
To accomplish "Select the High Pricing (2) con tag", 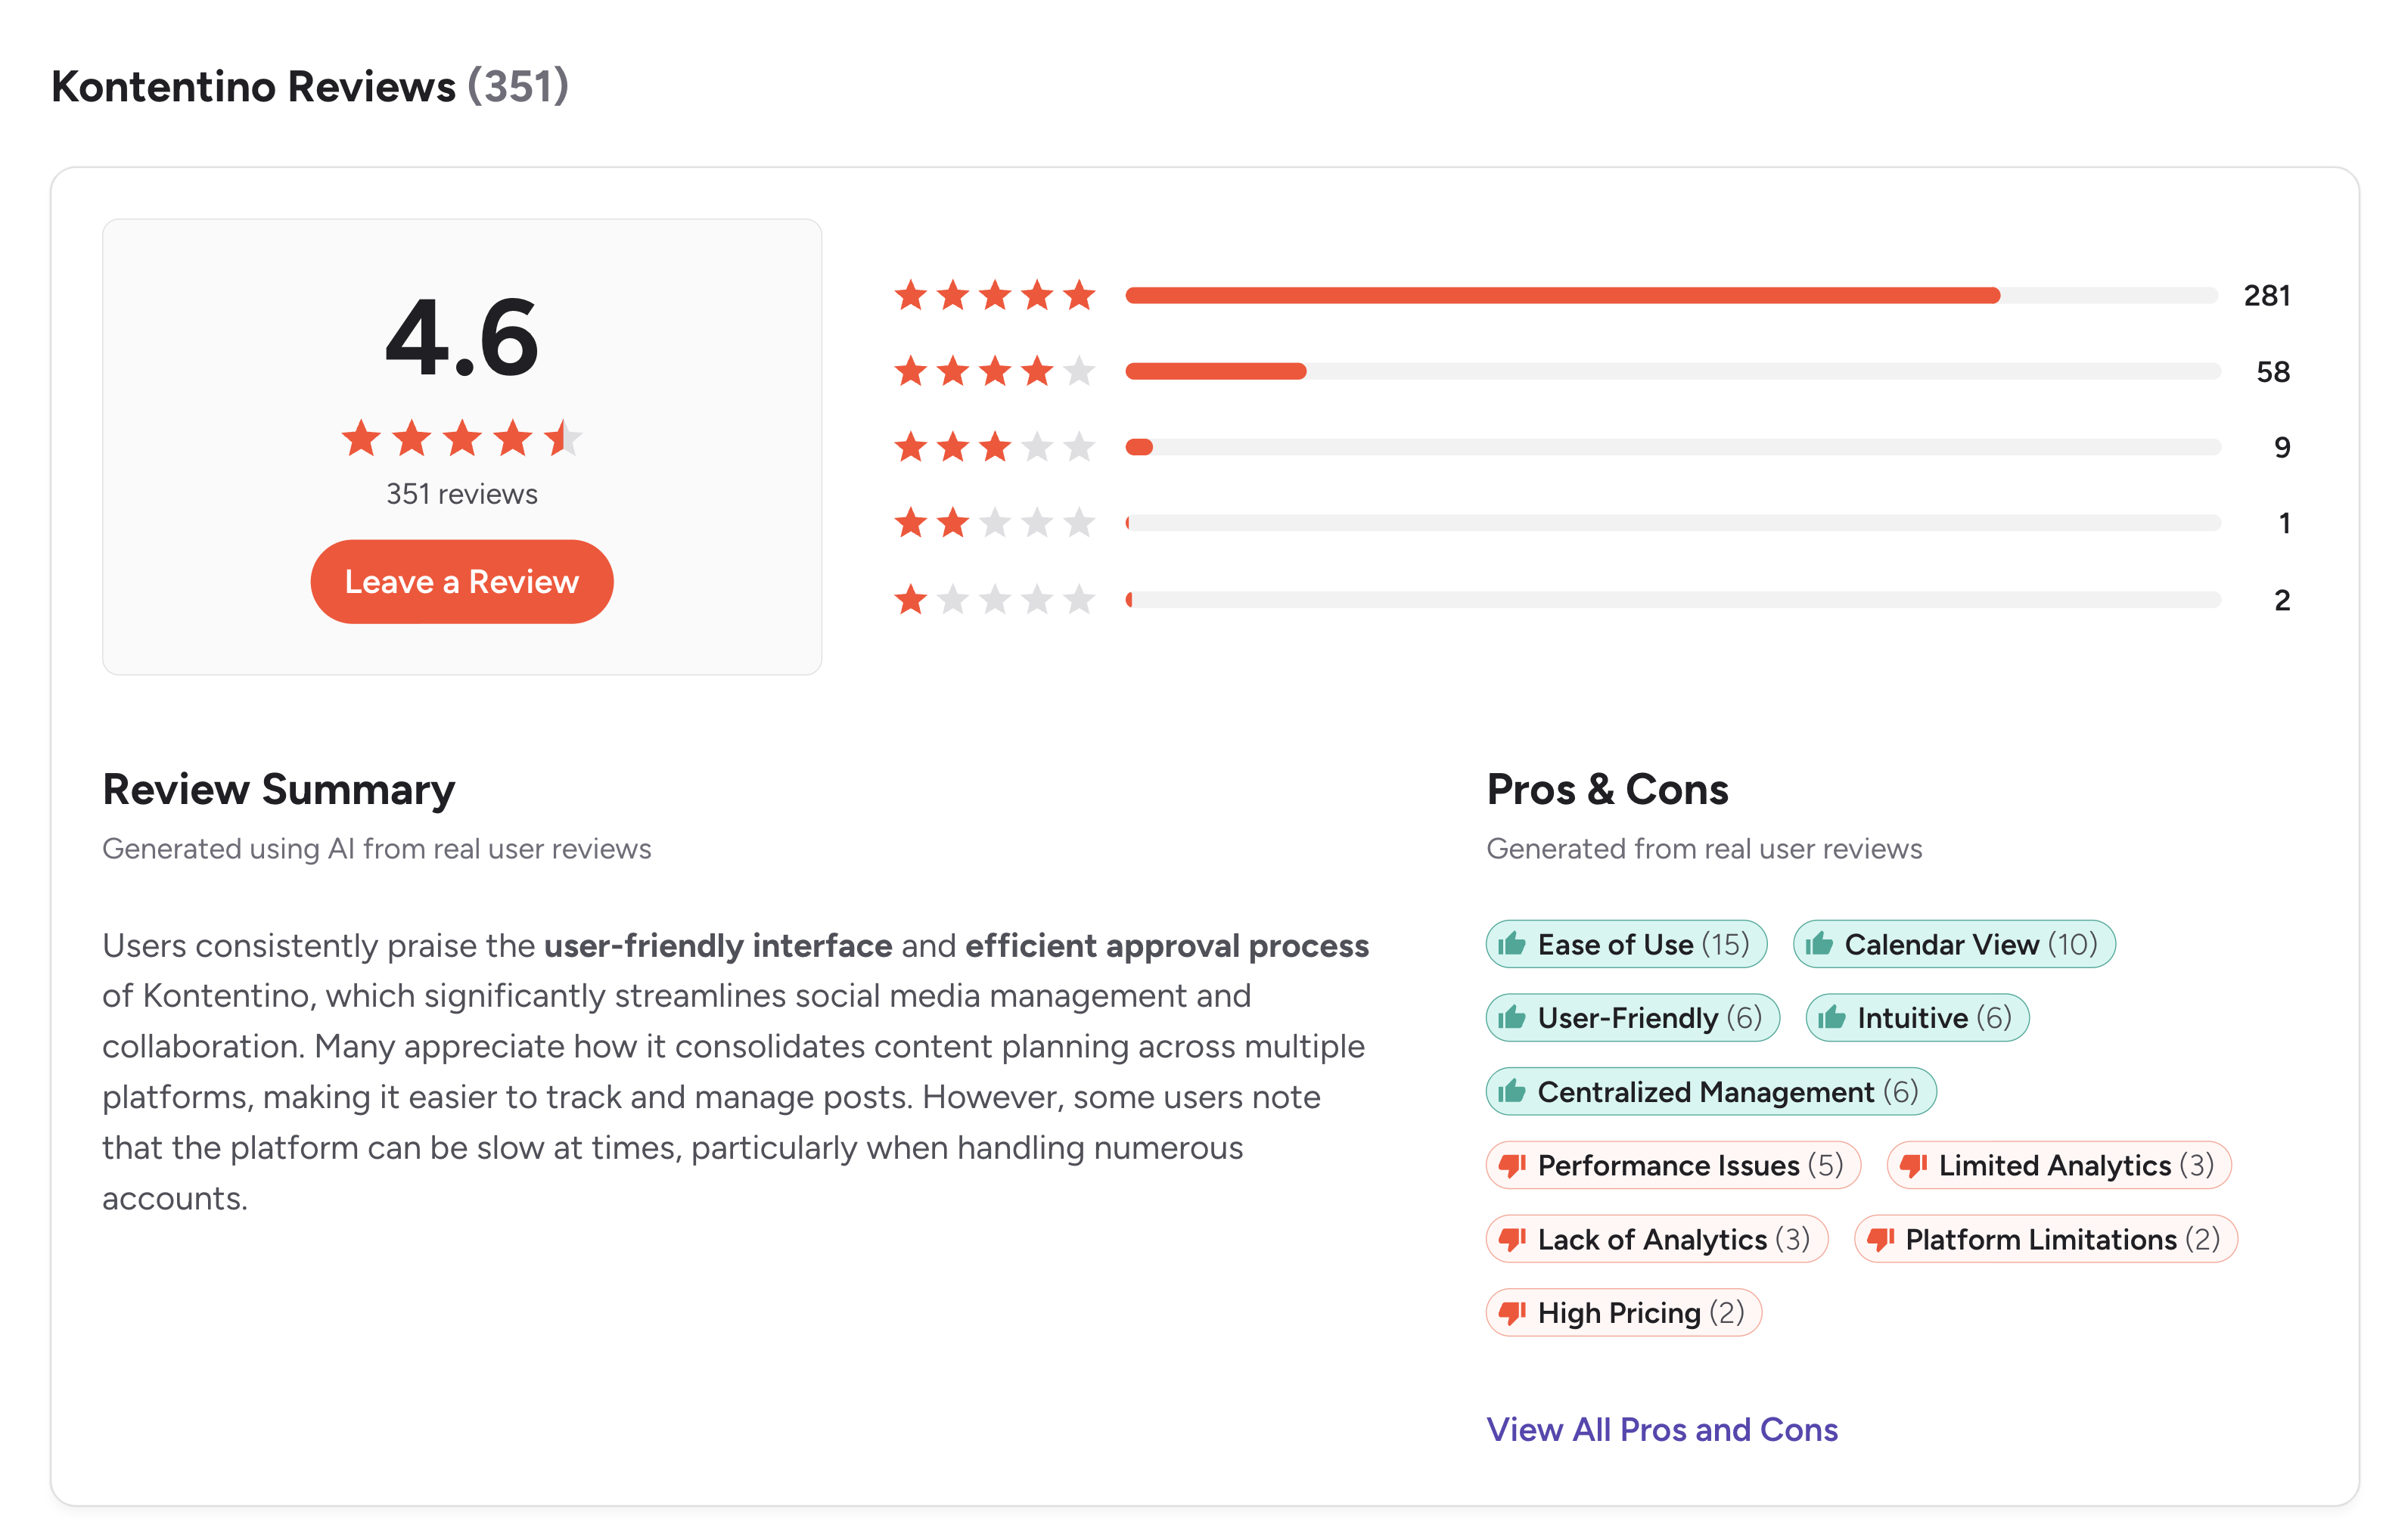I will [1623, 1312].
